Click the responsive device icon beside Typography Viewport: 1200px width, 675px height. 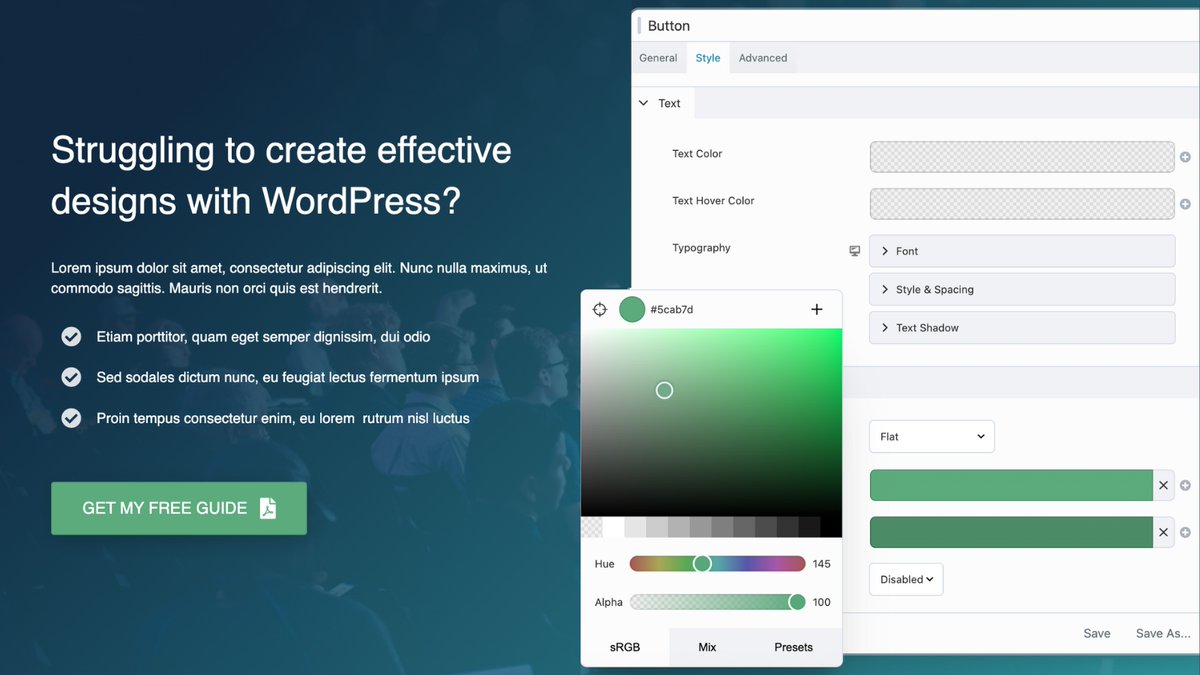click(855, 251)
